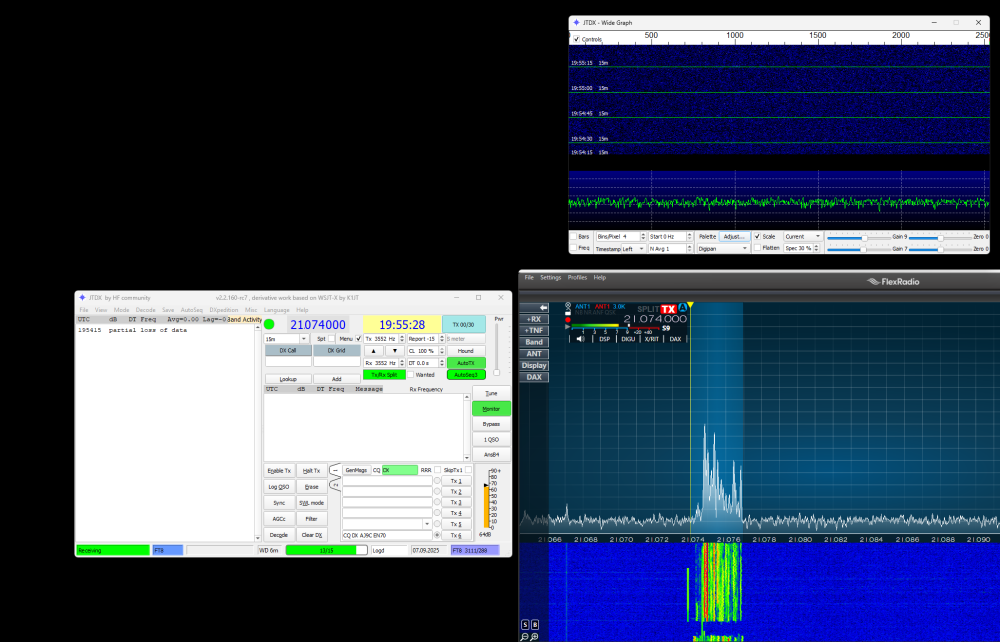Move the Gain 7 slider in Wide Graph

coord(858,249)
